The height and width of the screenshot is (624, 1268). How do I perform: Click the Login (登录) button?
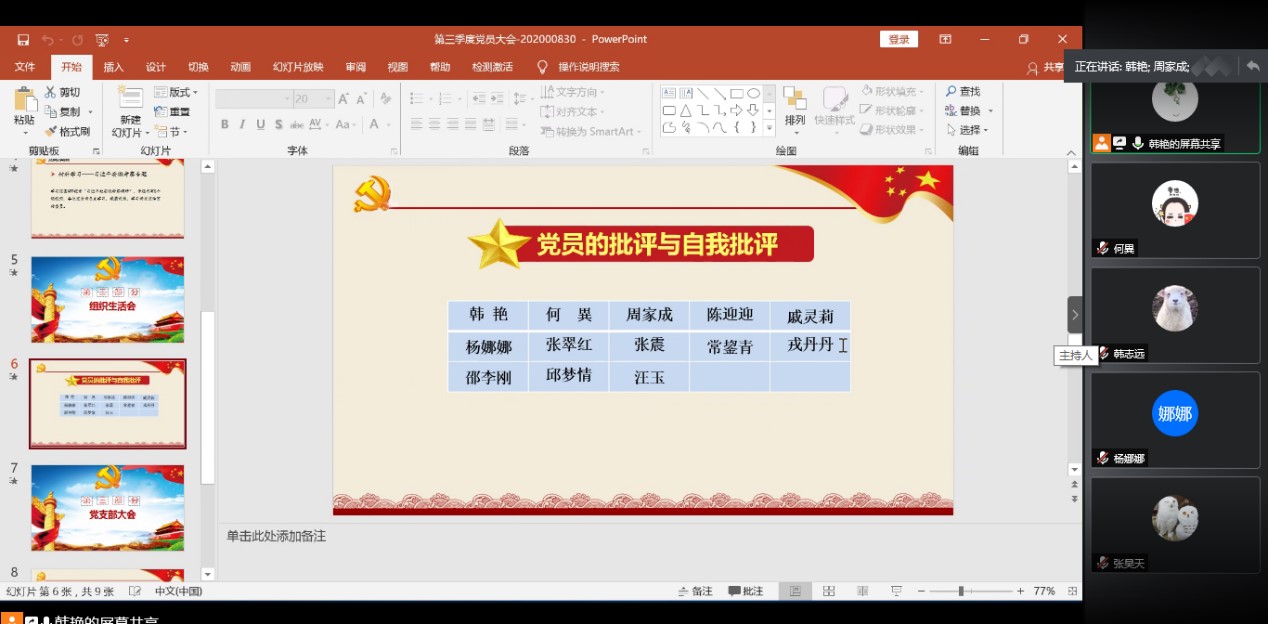(x=898, y=39)
